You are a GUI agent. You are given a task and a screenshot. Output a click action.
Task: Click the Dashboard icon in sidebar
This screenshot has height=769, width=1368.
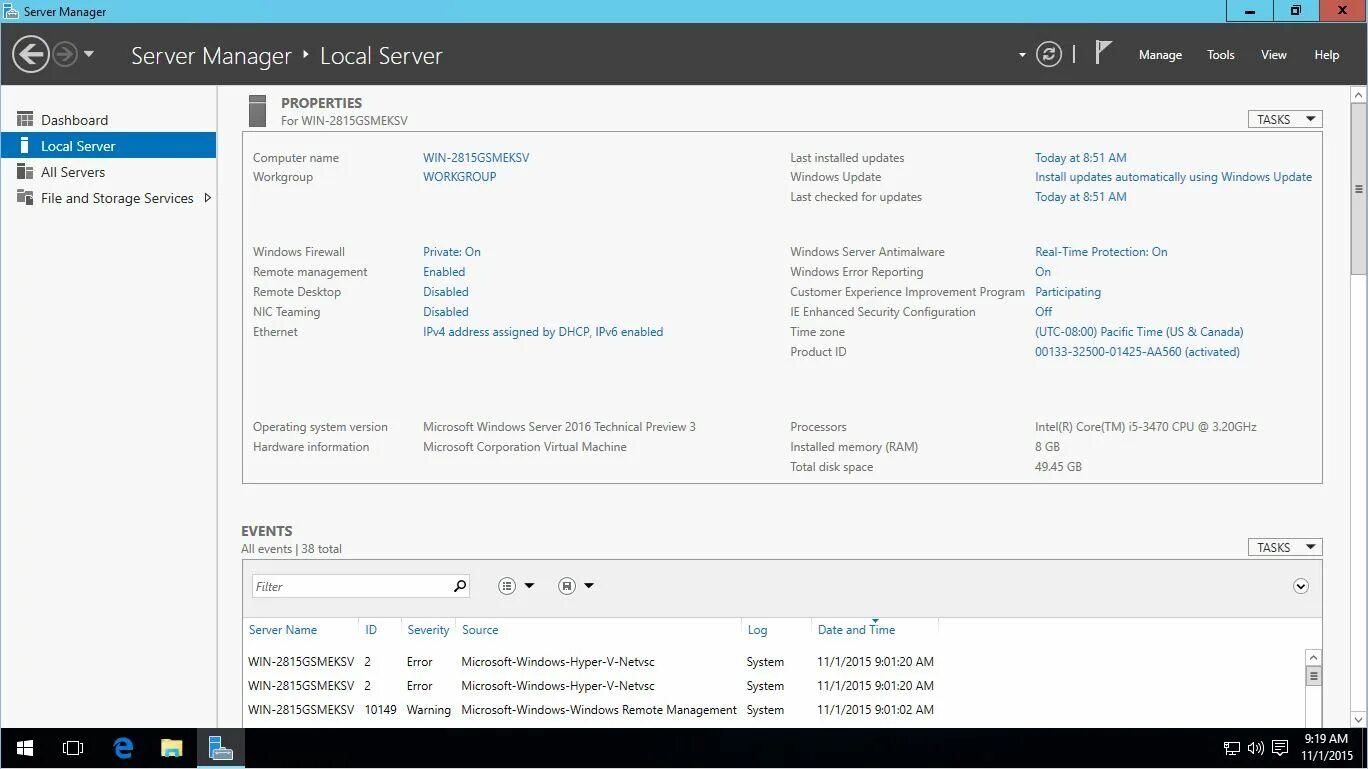[25, 119]
